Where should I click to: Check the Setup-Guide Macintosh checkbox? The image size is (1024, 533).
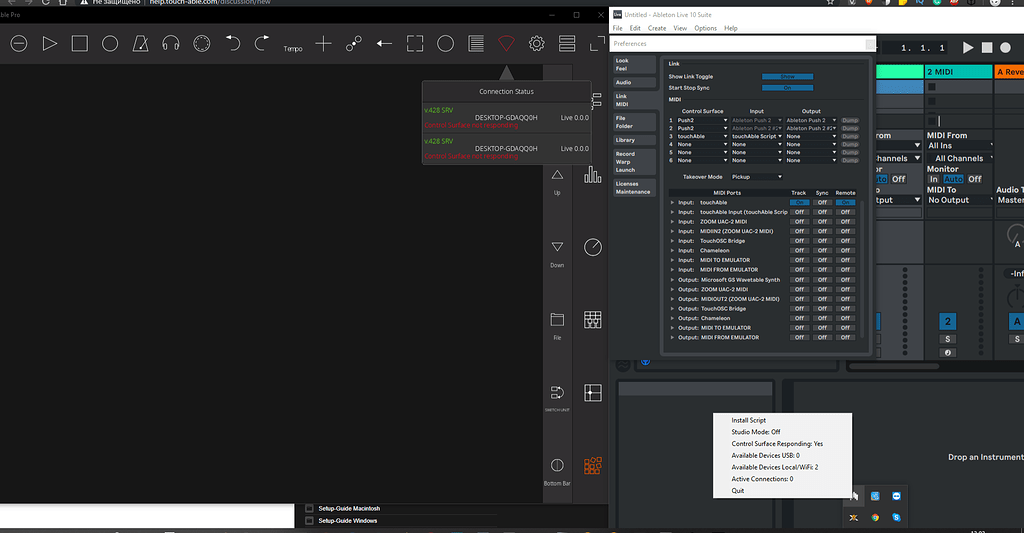point(310,508)
